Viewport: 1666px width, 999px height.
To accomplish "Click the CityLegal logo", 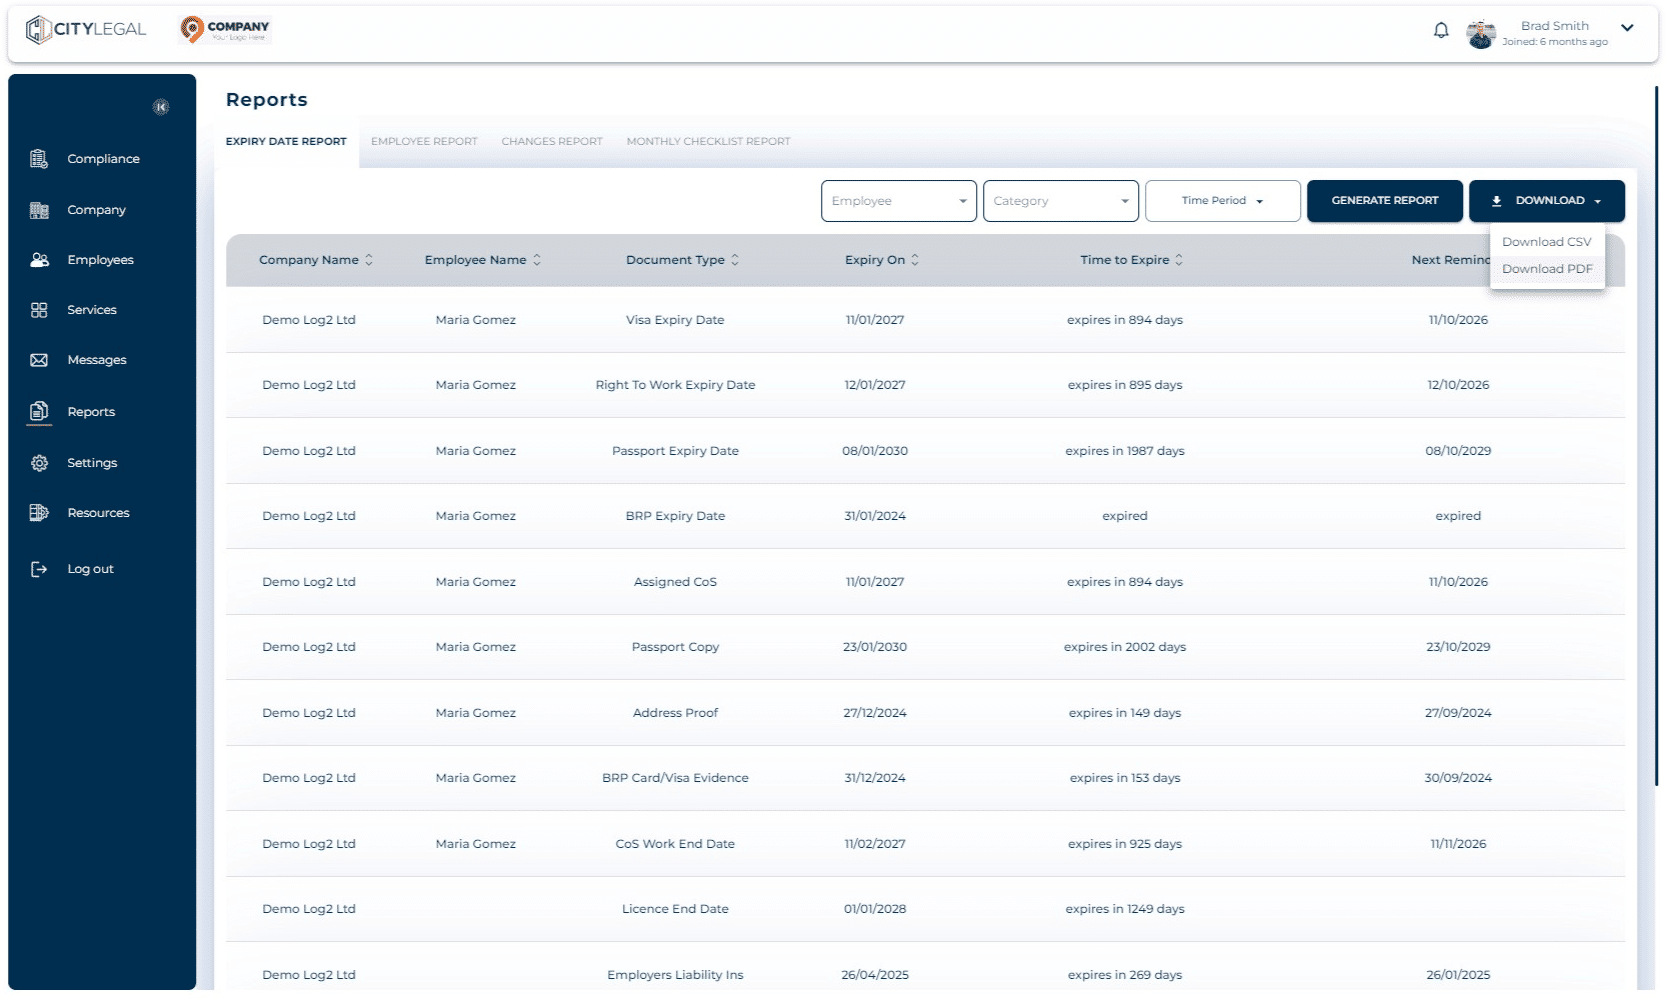I will (86, 29).
